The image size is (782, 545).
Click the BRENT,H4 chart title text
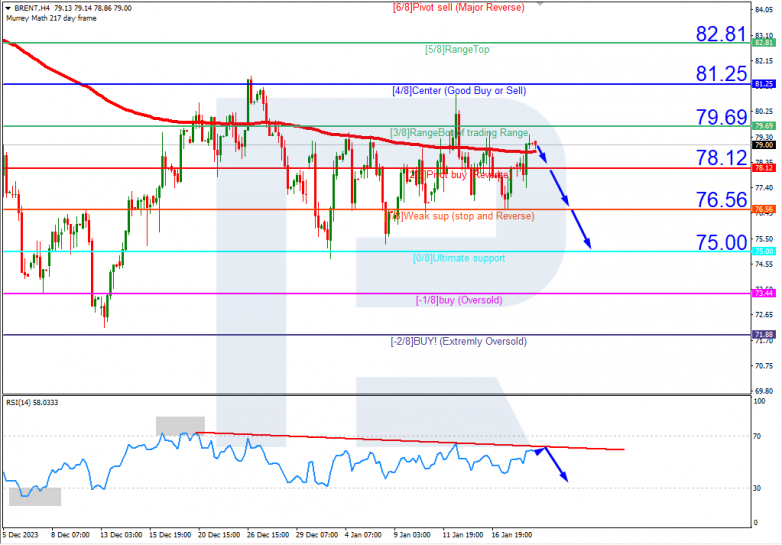pos(32,8)
